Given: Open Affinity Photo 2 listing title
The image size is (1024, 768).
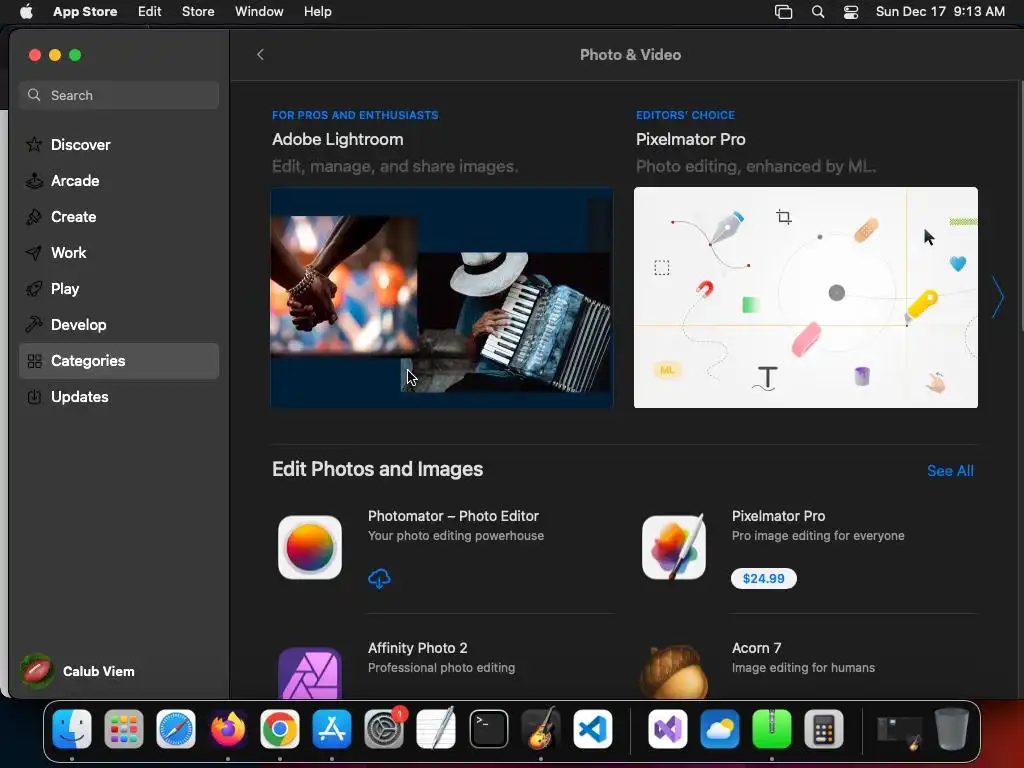Looking at the screenshot, I should coord(417,648).
